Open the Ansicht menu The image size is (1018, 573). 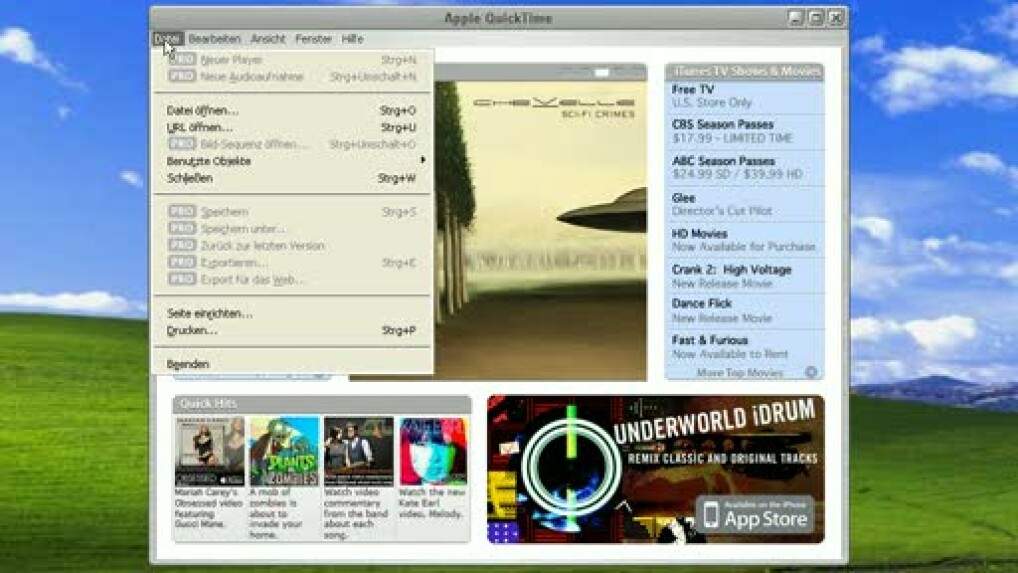pyautogui.click(x=268, y=39)
